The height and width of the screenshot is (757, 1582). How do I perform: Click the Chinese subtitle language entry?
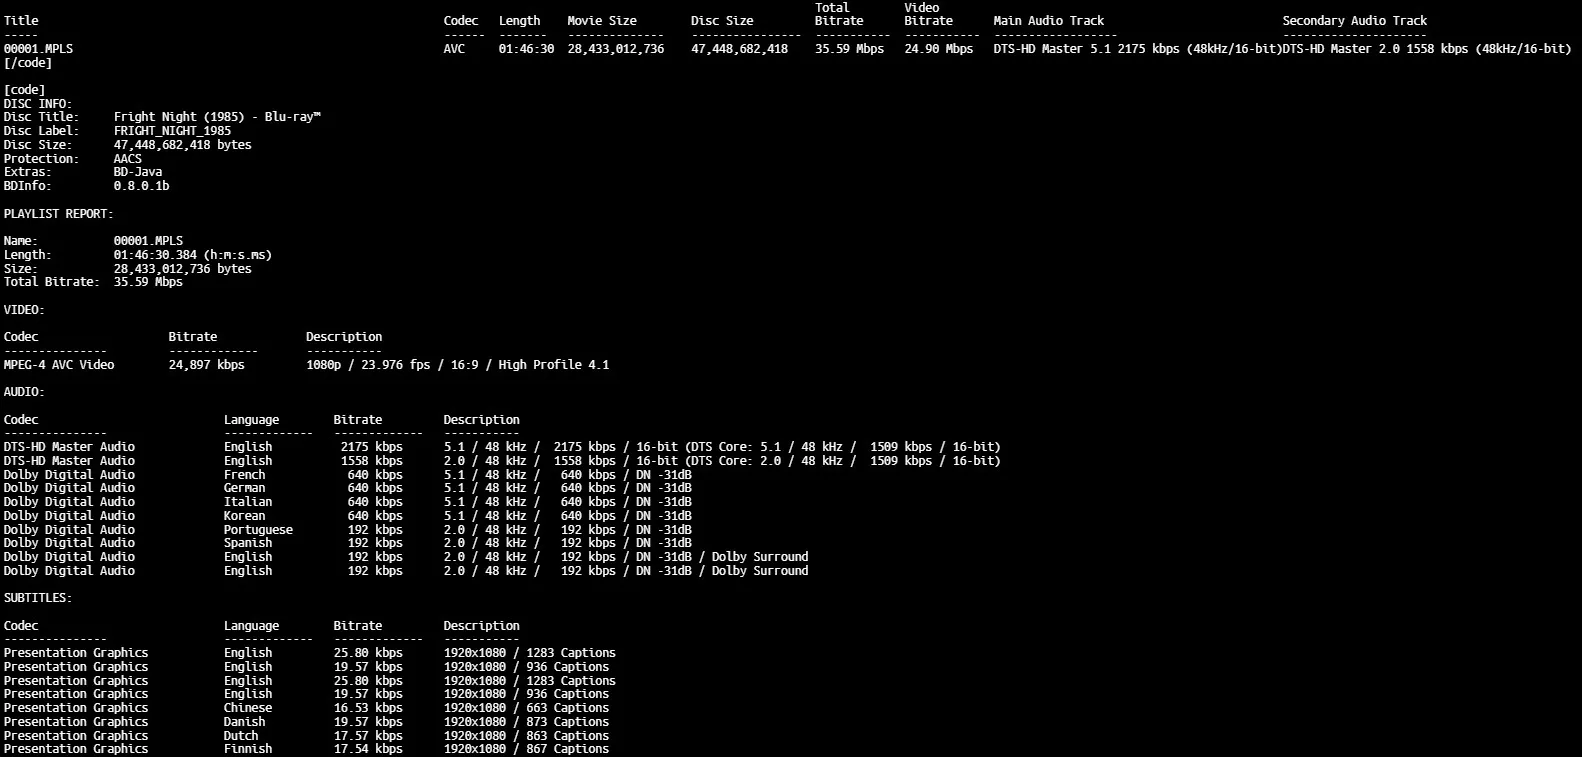click(x=248, y=708)
